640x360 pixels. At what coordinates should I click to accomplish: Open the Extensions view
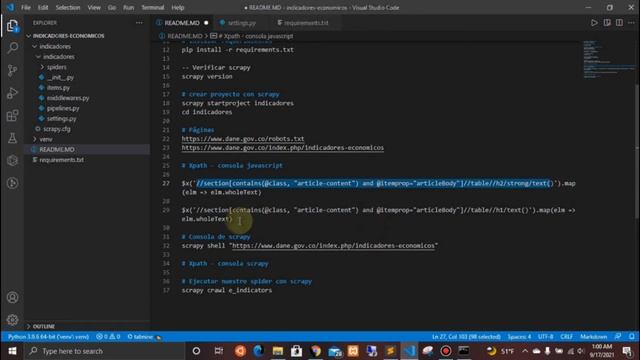pos(12,116)
